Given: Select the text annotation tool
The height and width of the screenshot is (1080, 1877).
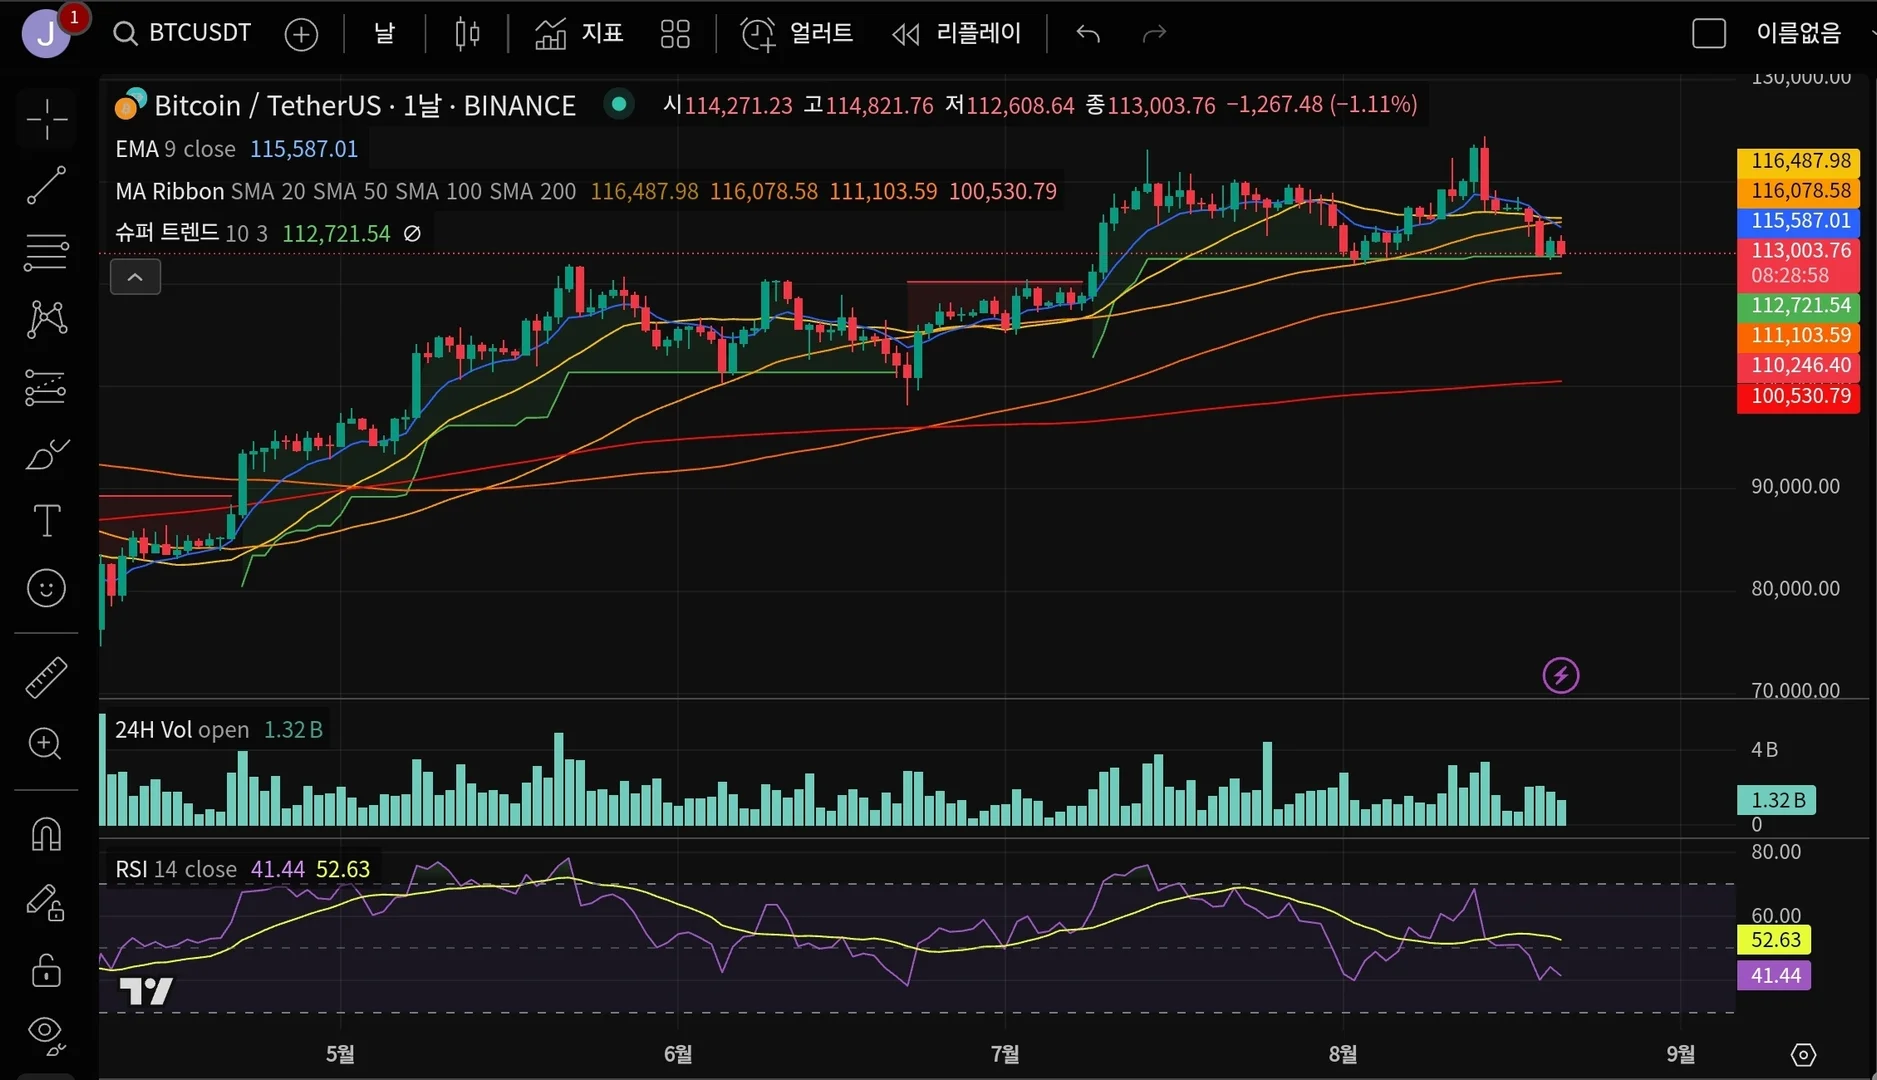Looking at the screenshot, I should (46, 521).
